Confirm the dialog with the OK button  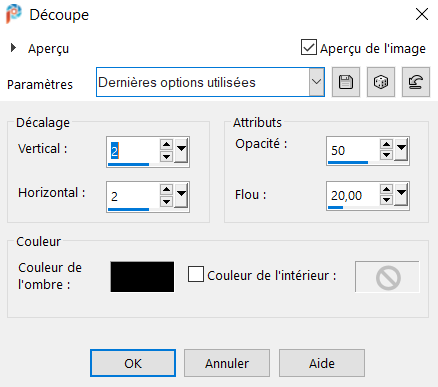pyautogui.click(x=133, y=363)
